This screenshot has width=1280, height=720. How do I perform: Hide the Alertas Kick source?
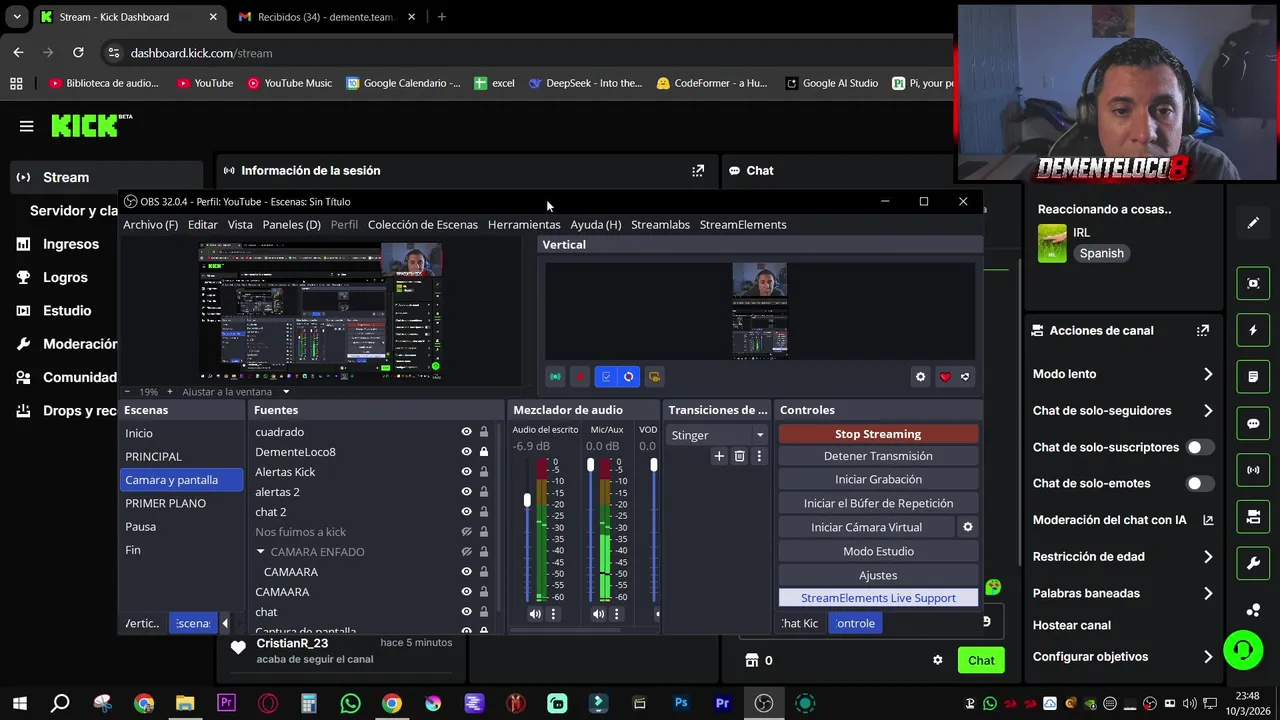(466, 472)
